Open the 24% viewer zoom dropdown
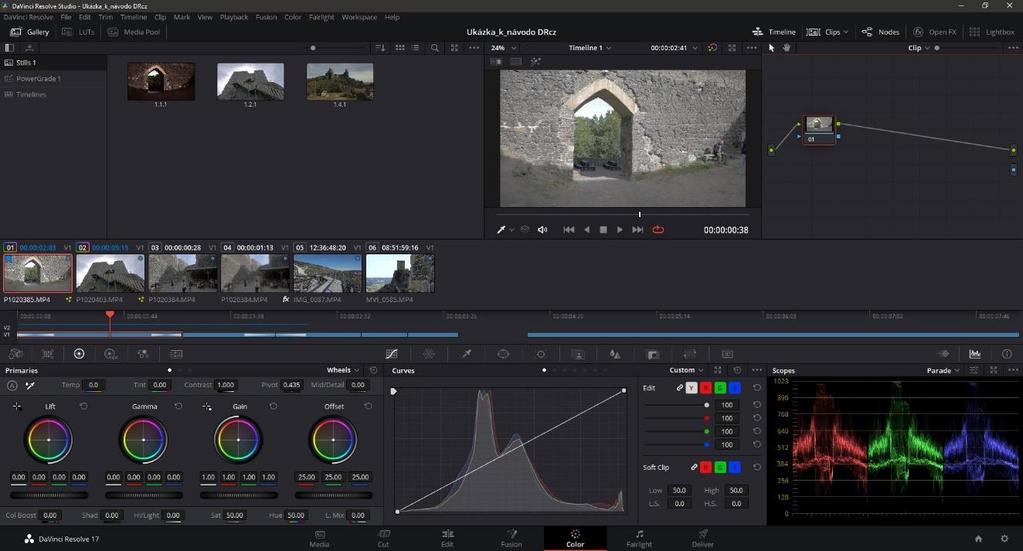1023x551 pixels. click(504, 48)
